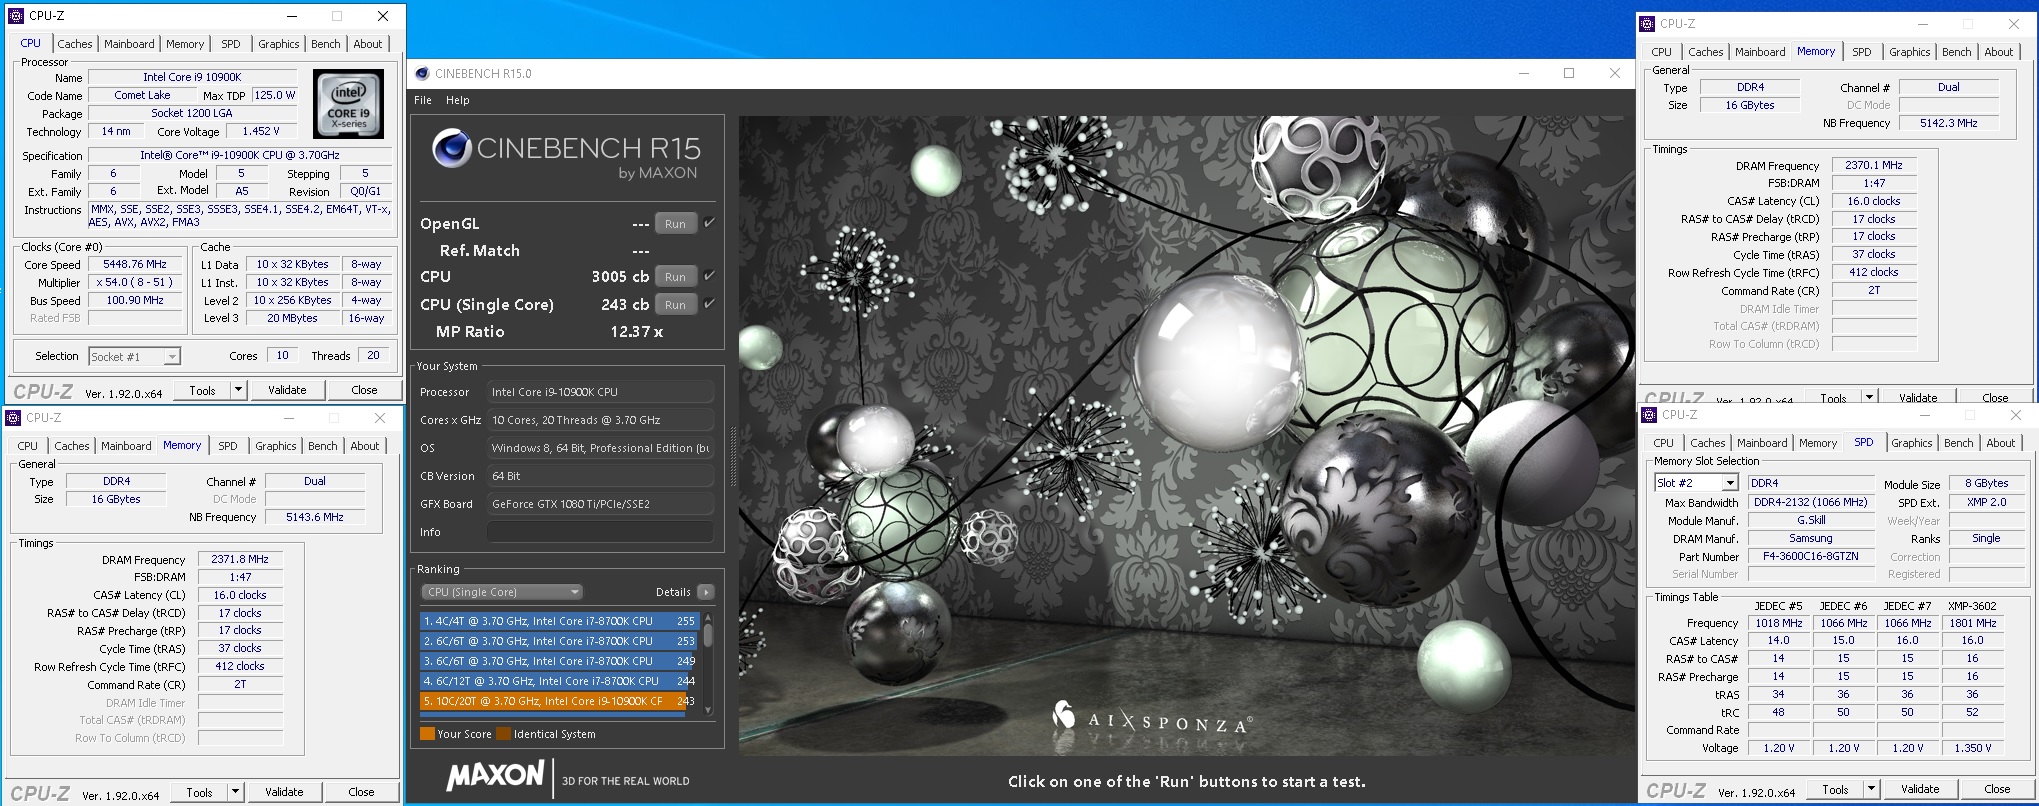2039x806 pixels.
Task: Click the MAXON logo at bottom
Action: click(495, 776)
